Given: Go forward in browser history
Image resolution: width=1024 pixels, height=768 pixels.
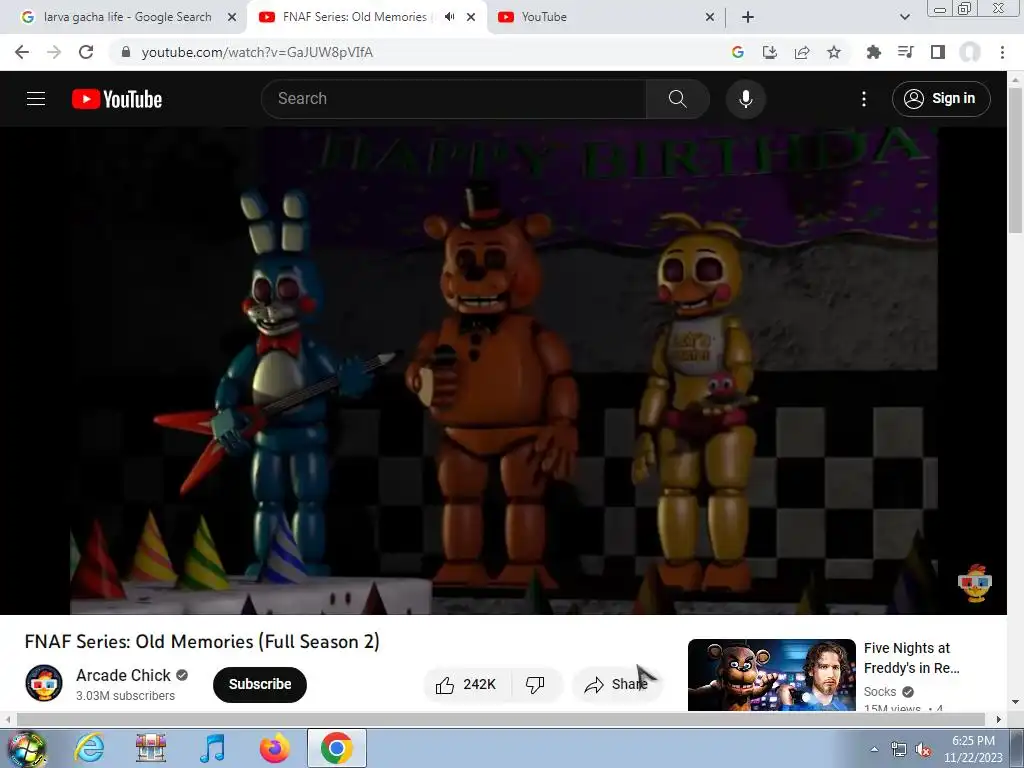Looking at the screenshot, I should (x=54, y=52).
